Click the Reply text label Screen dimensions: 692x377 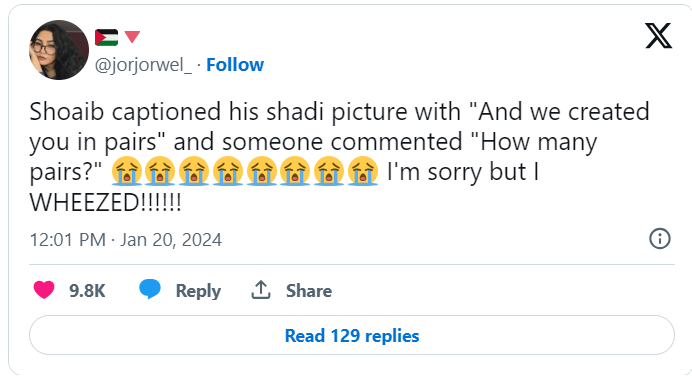coord(198,291)
